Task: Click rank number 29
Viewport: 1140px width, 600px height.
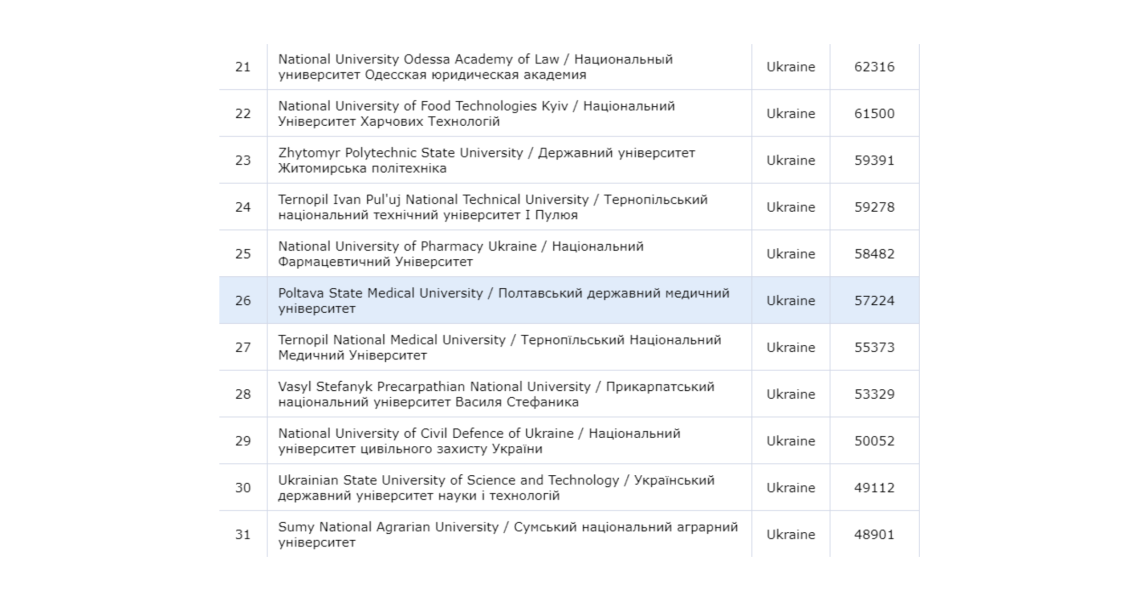Action: pos(243,441)
